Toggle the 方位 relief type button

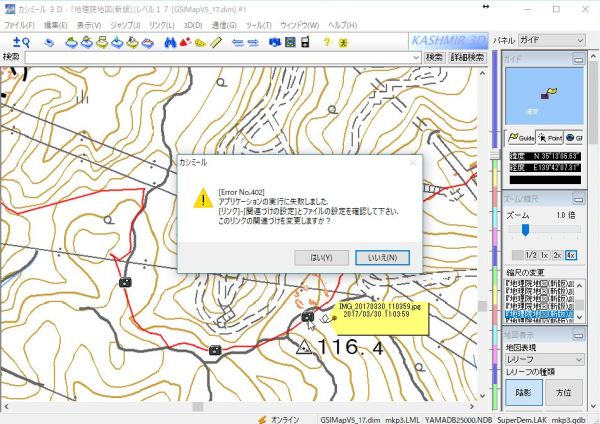pos(564,392)
